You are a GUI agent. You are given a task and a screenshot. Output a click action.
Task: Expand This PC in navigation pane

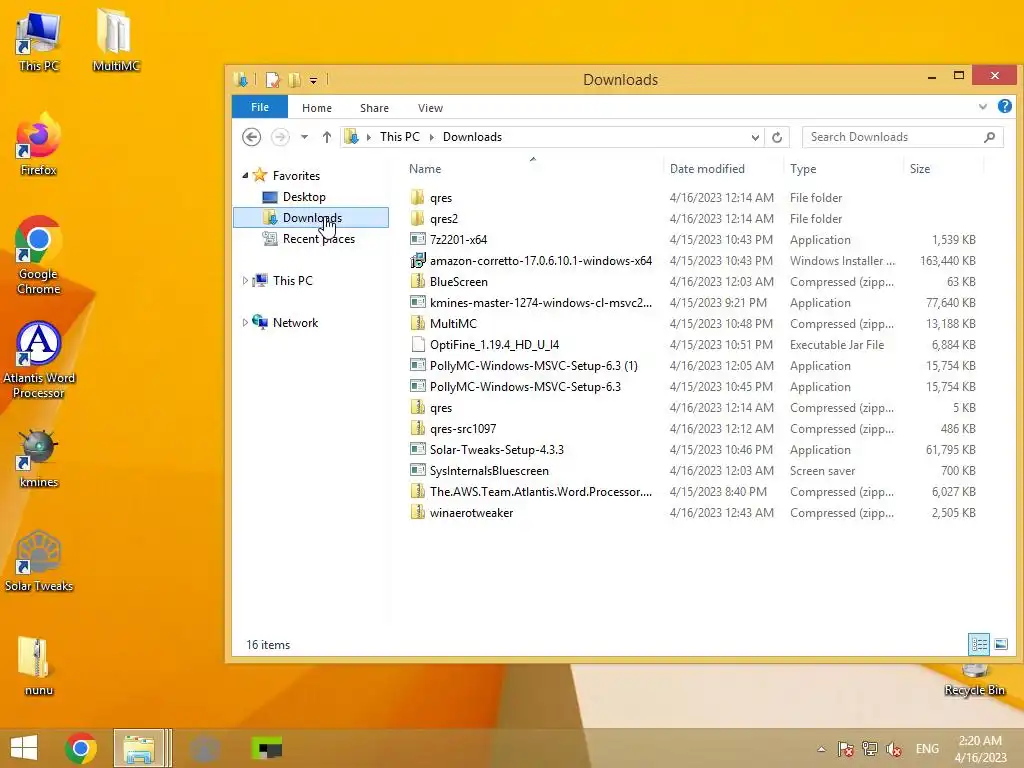point(245,281)
